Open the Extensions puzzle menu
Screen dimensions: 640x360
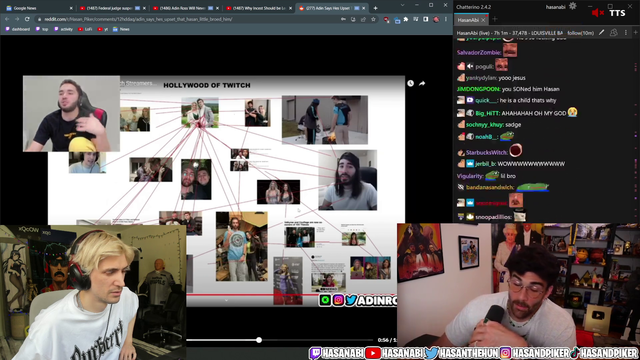(x=406, y=19)
